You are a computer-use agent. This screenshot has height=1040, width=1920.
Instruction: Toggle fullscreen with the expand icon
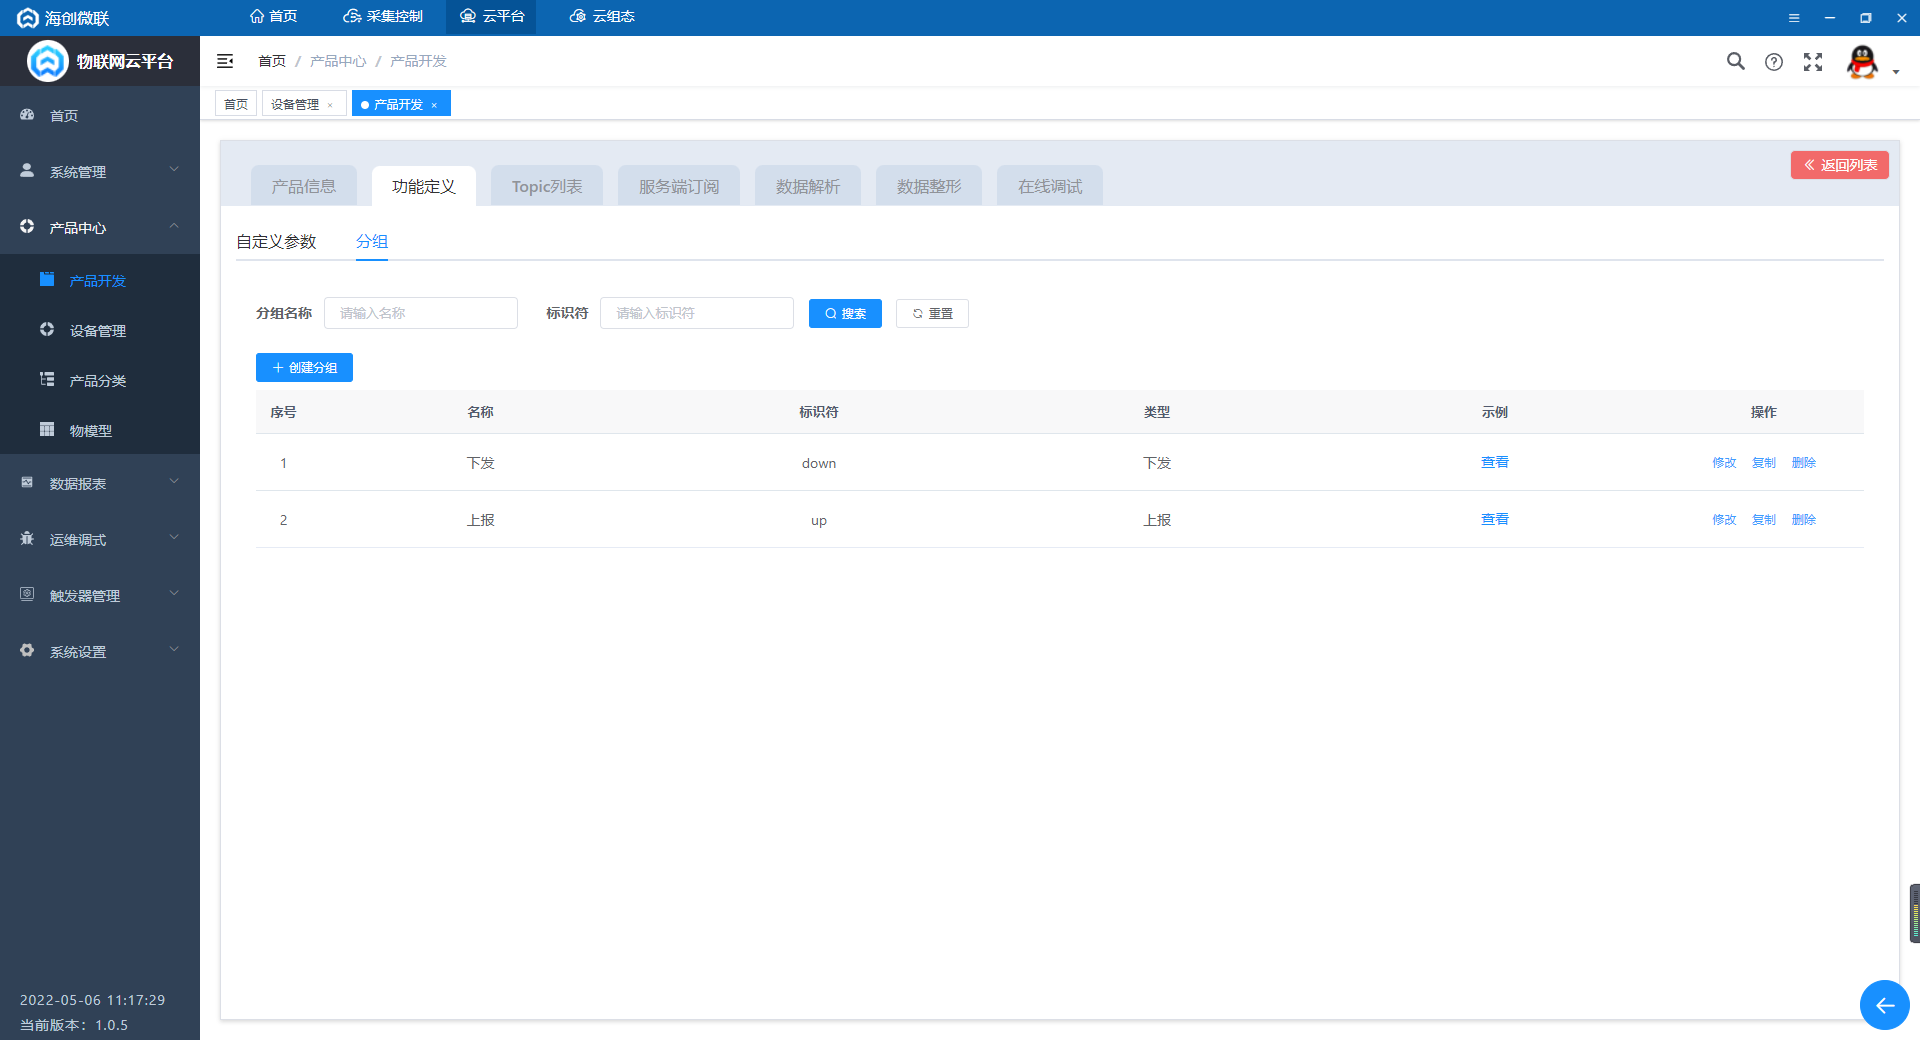(x=1813, y=62)
